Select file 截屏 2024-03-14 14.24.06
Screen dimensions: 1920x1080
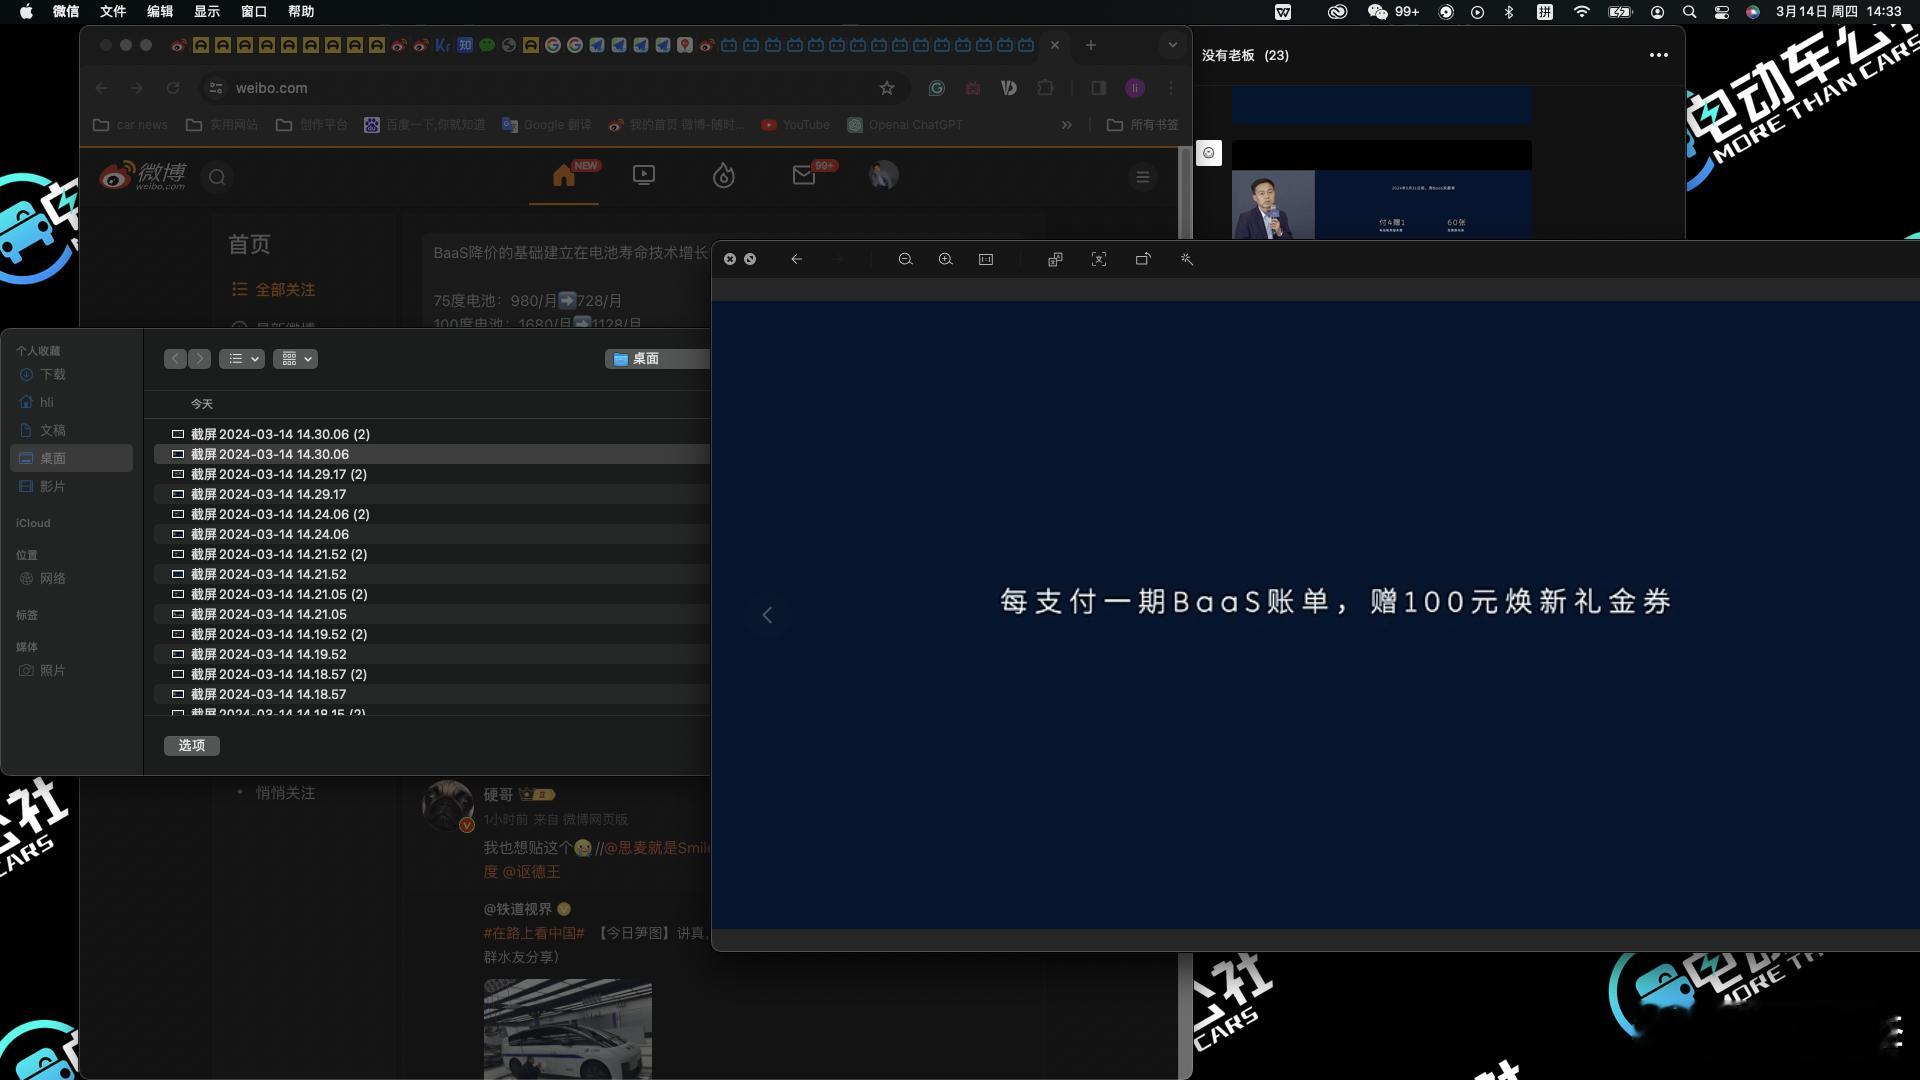point(432,534)
